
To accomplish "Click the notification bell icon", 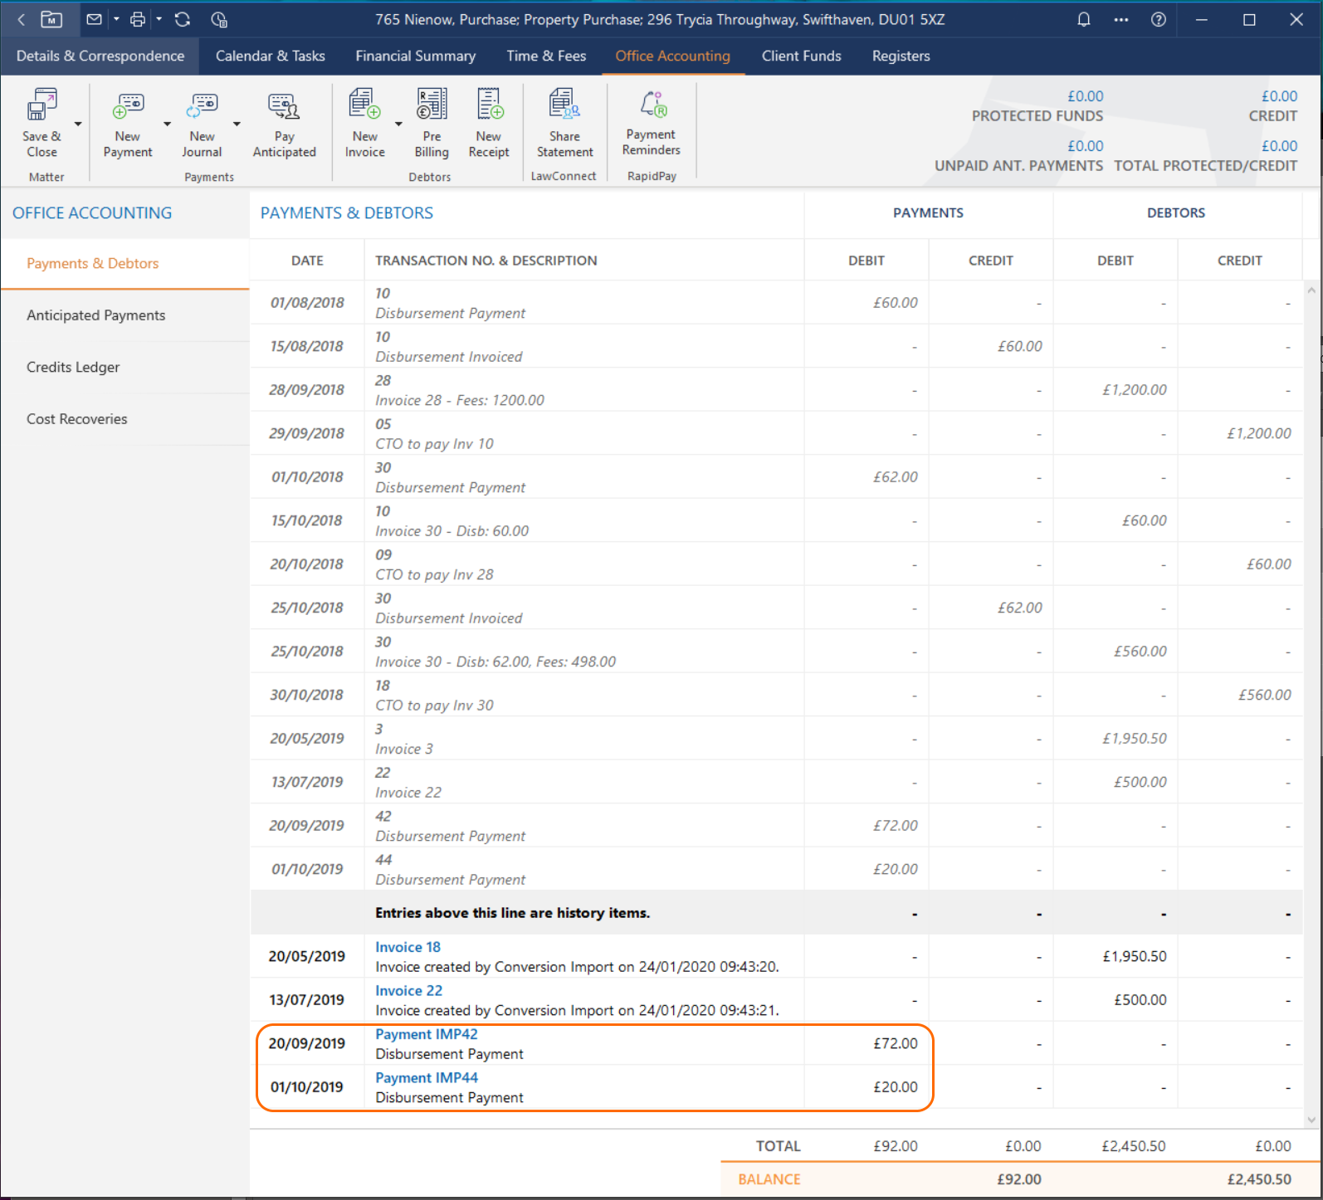I will tap(1083, 19).
